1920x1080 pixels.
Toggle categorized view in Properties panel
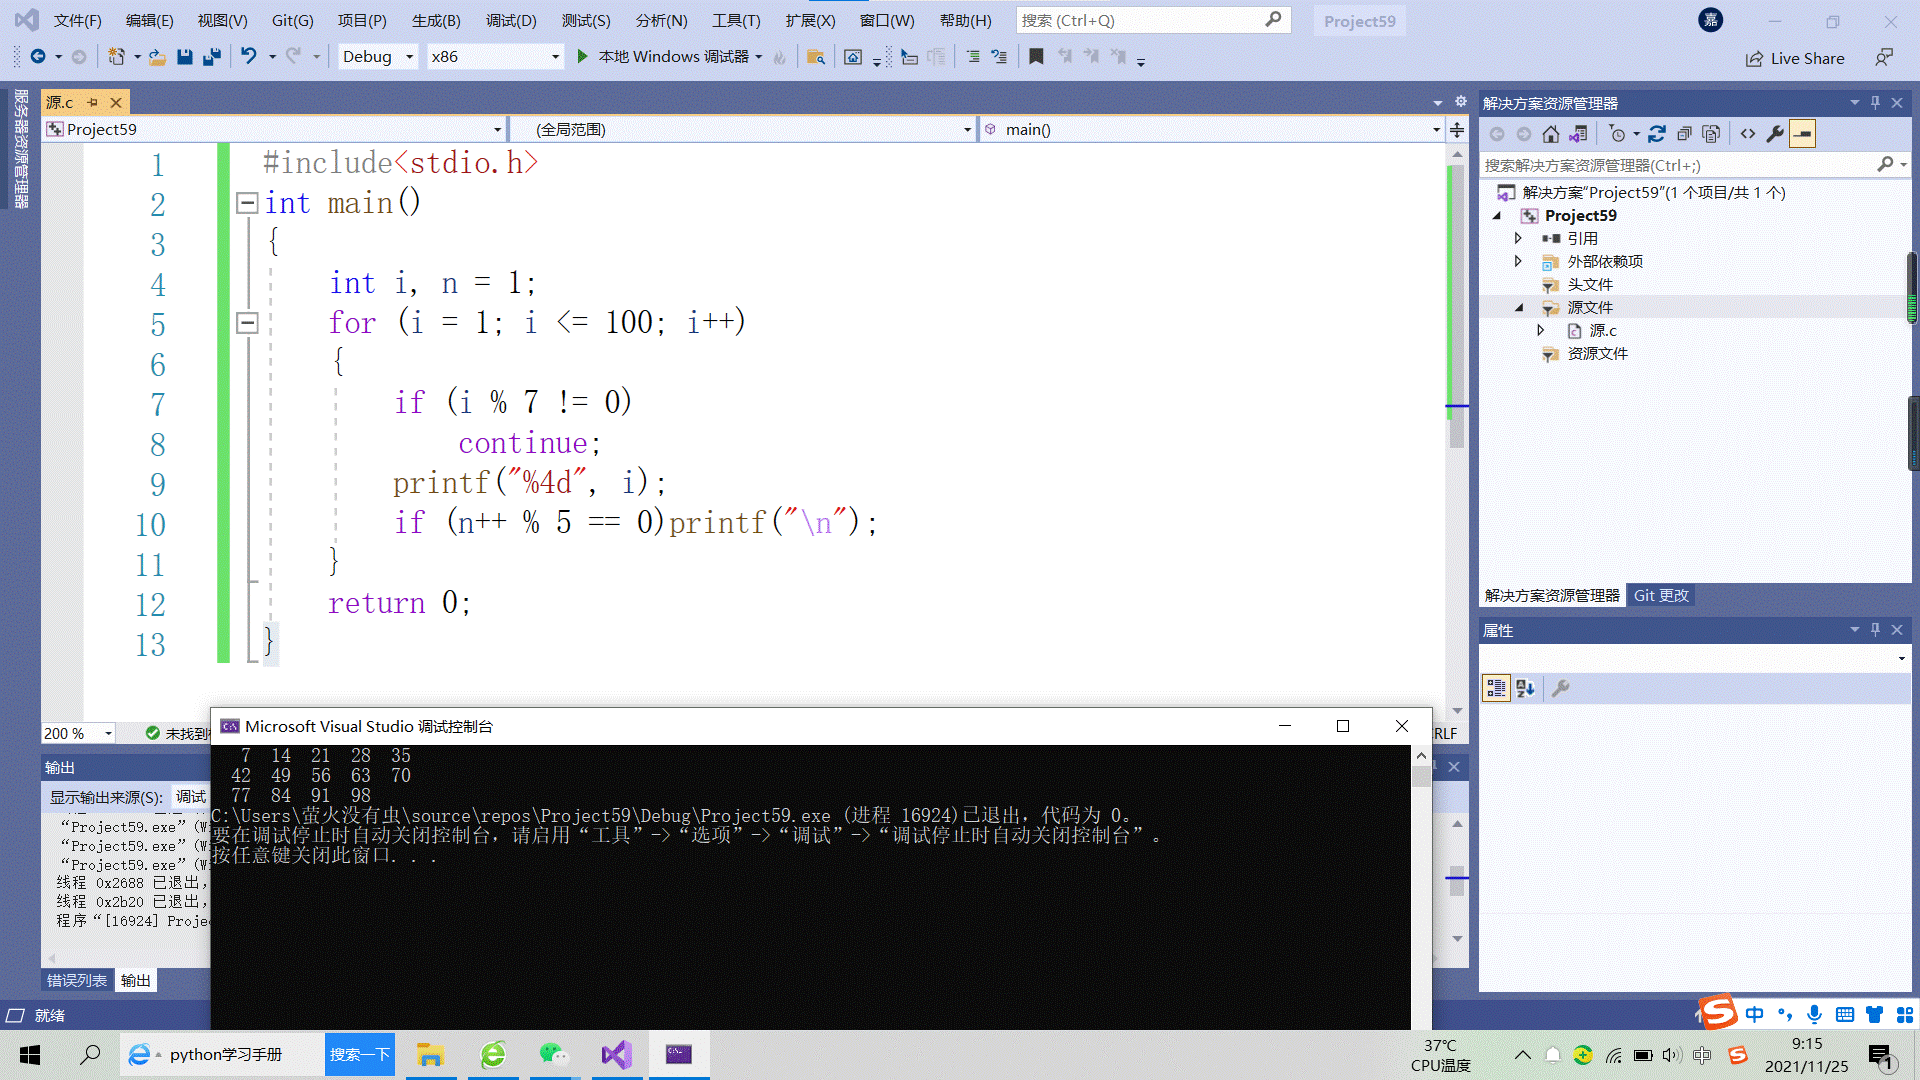click(x=1496, y=688)
